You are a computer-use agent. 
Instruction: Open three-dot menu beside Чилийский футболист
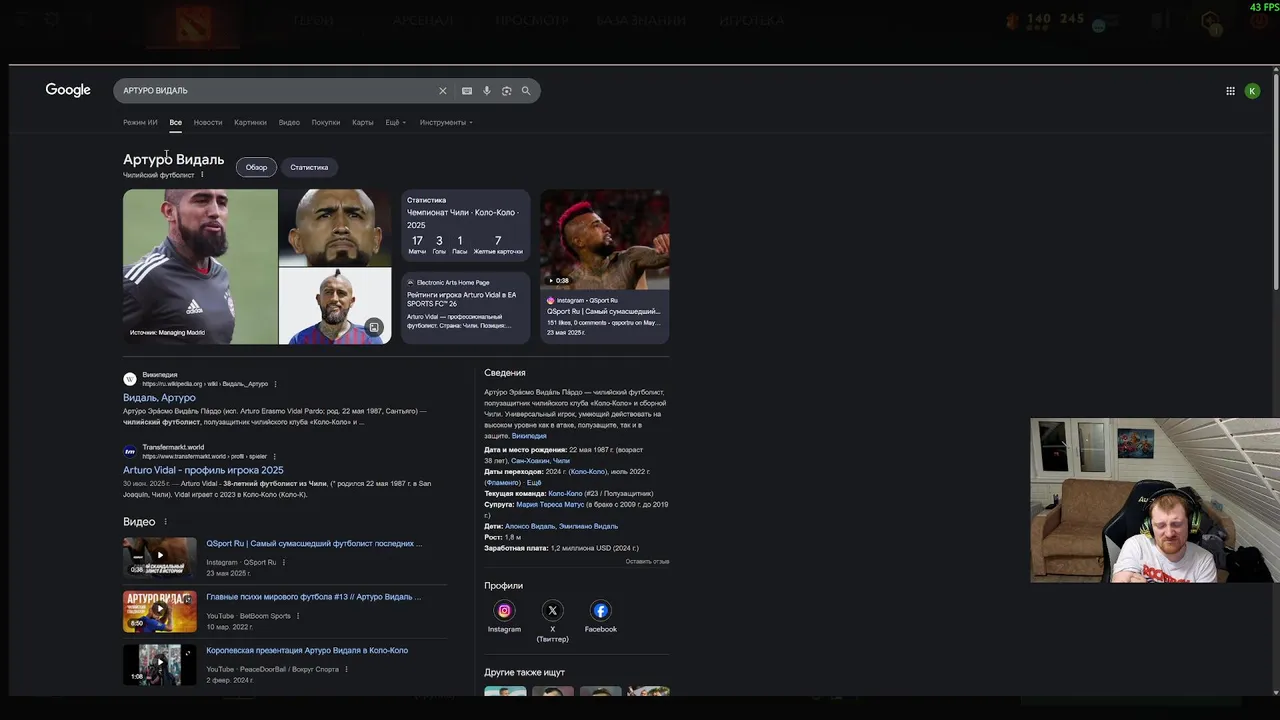(x=202, y=175)
